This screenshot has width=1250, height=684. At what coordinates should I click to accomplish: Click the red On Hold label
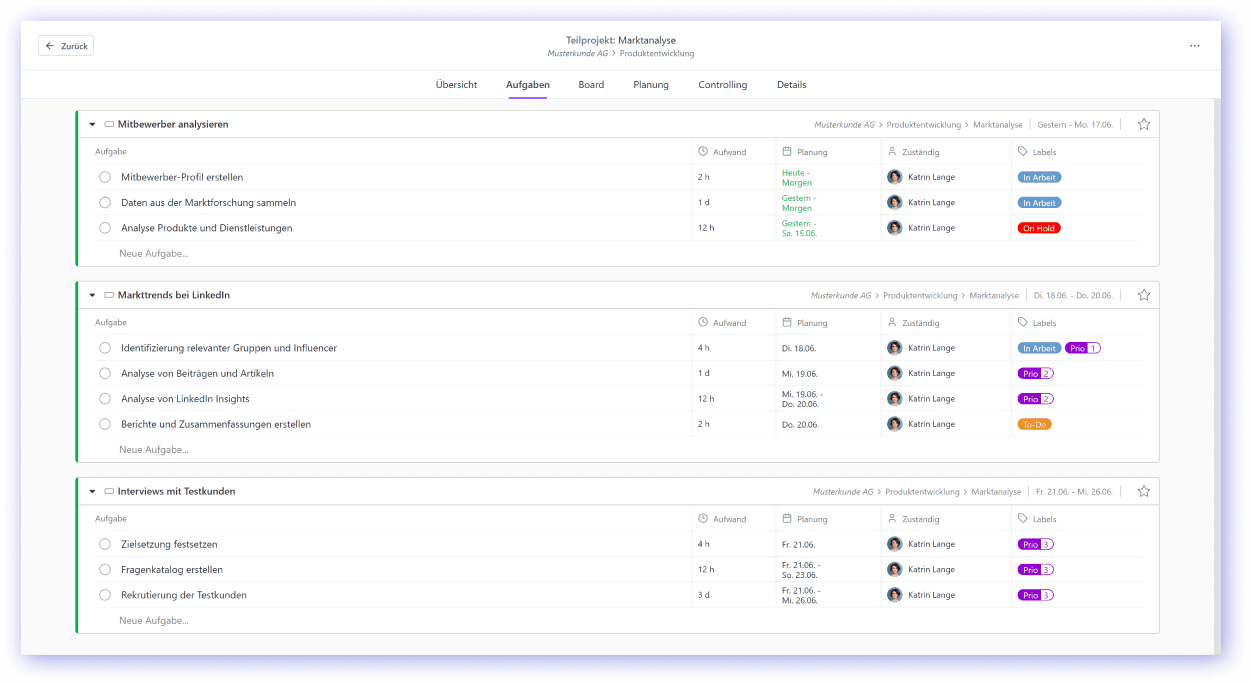pos(1038,228)
